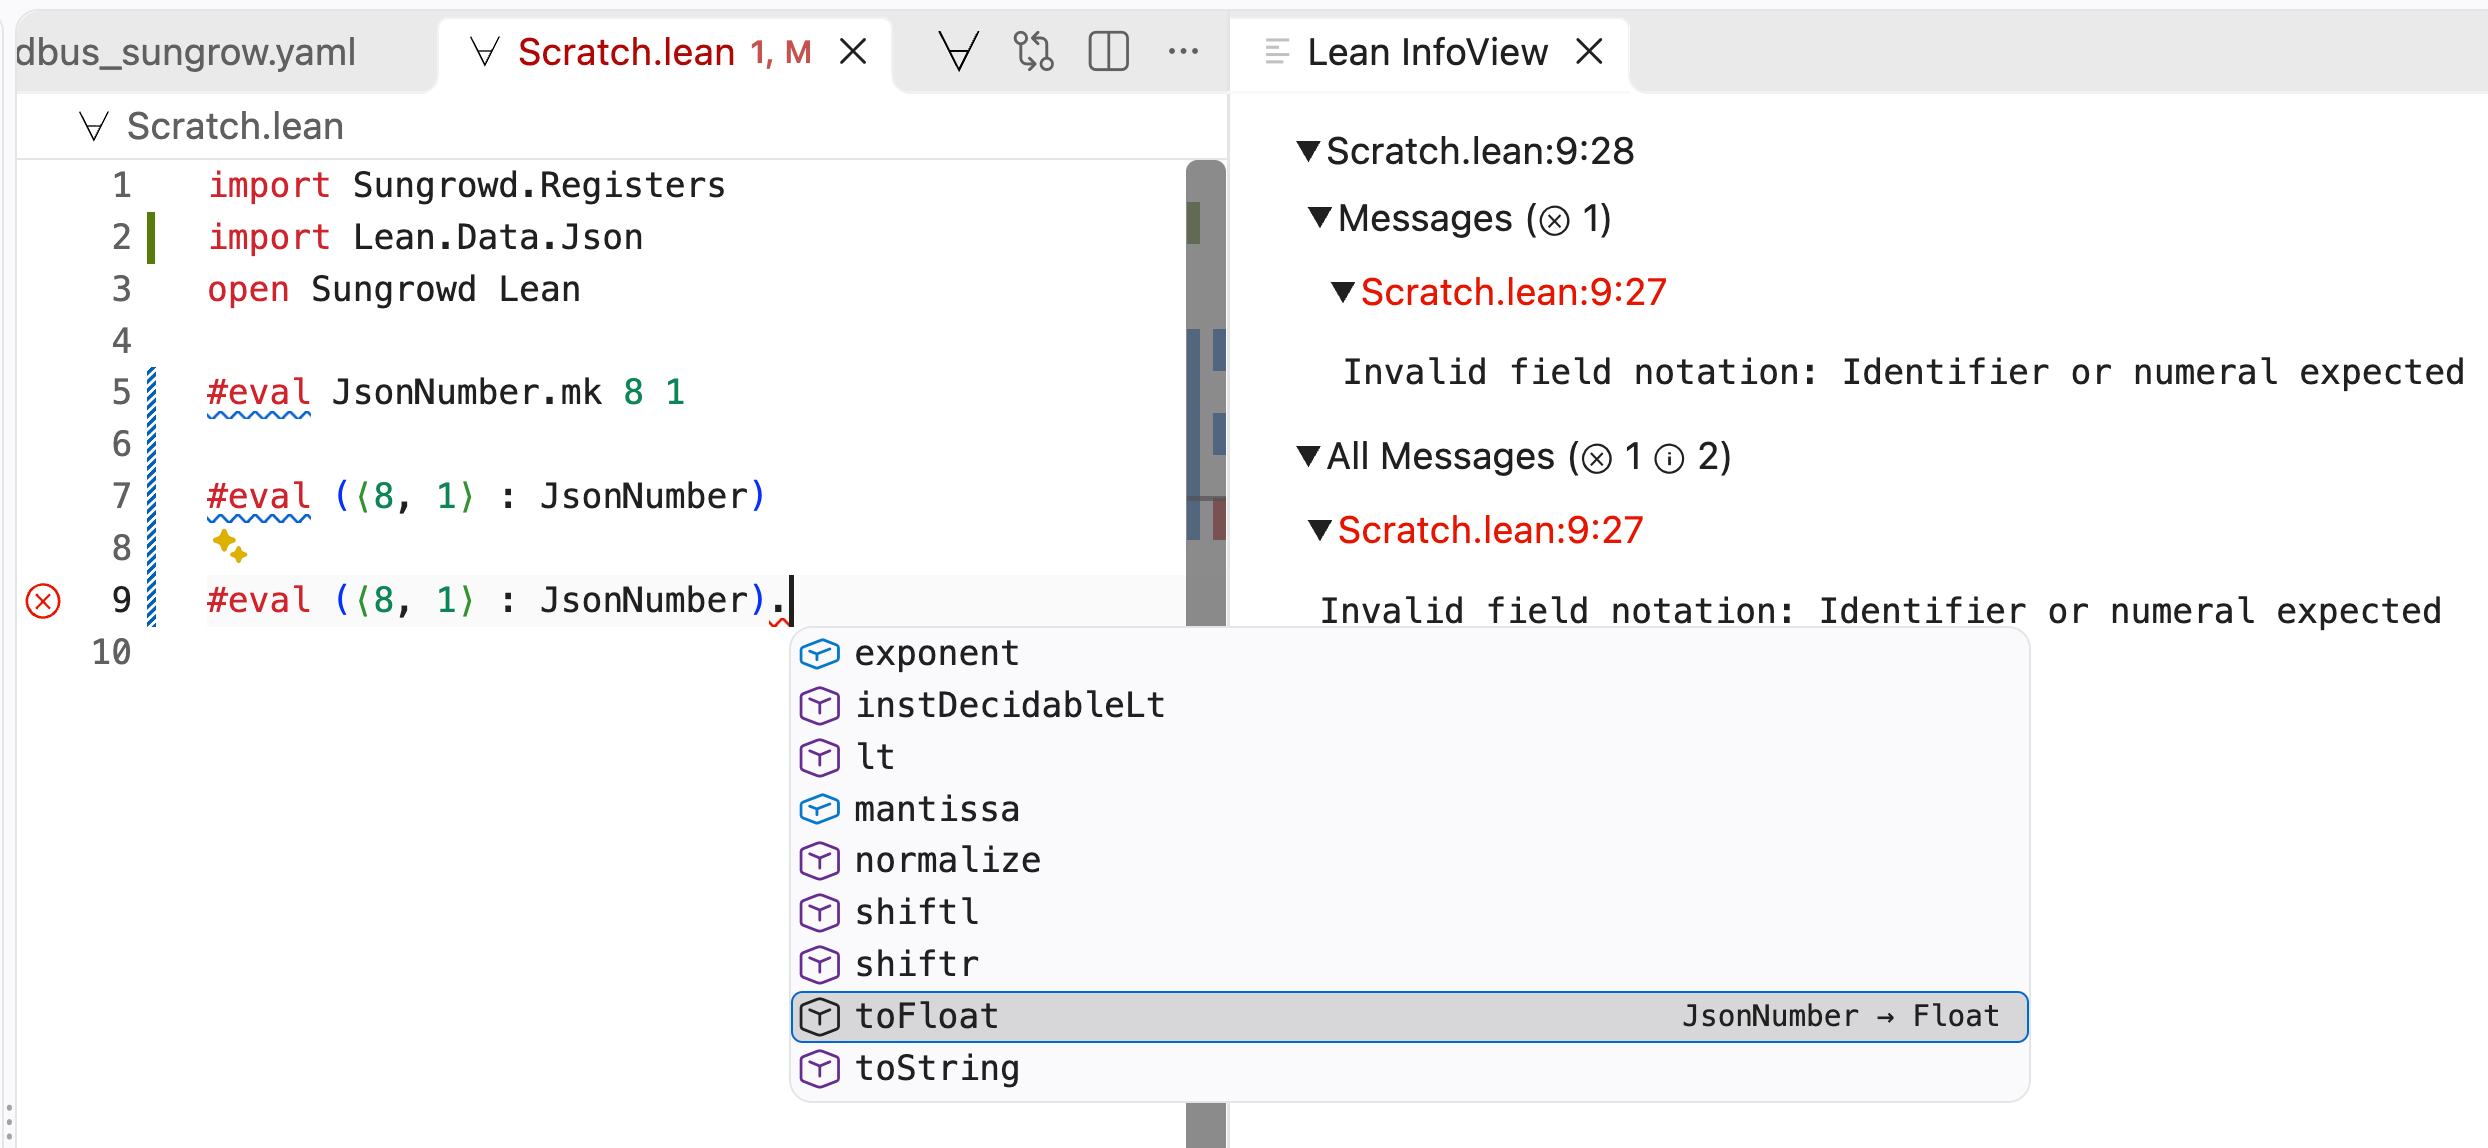2488x1148 pixels.
Task: Click the toFloat method icon
Action: click(819, 1016)
